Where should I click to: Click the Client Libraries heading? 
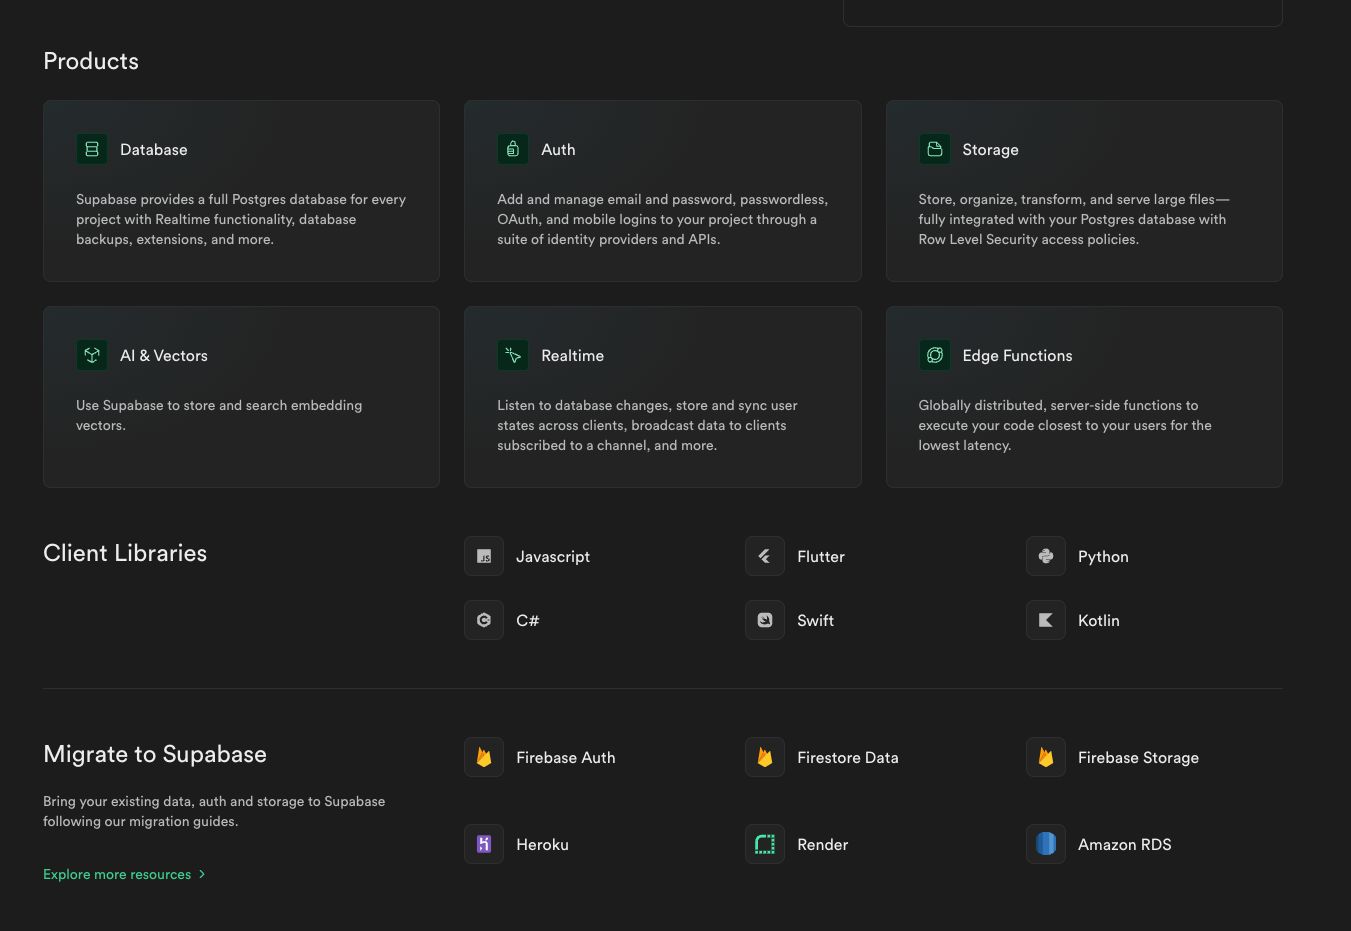coord(125,553)
